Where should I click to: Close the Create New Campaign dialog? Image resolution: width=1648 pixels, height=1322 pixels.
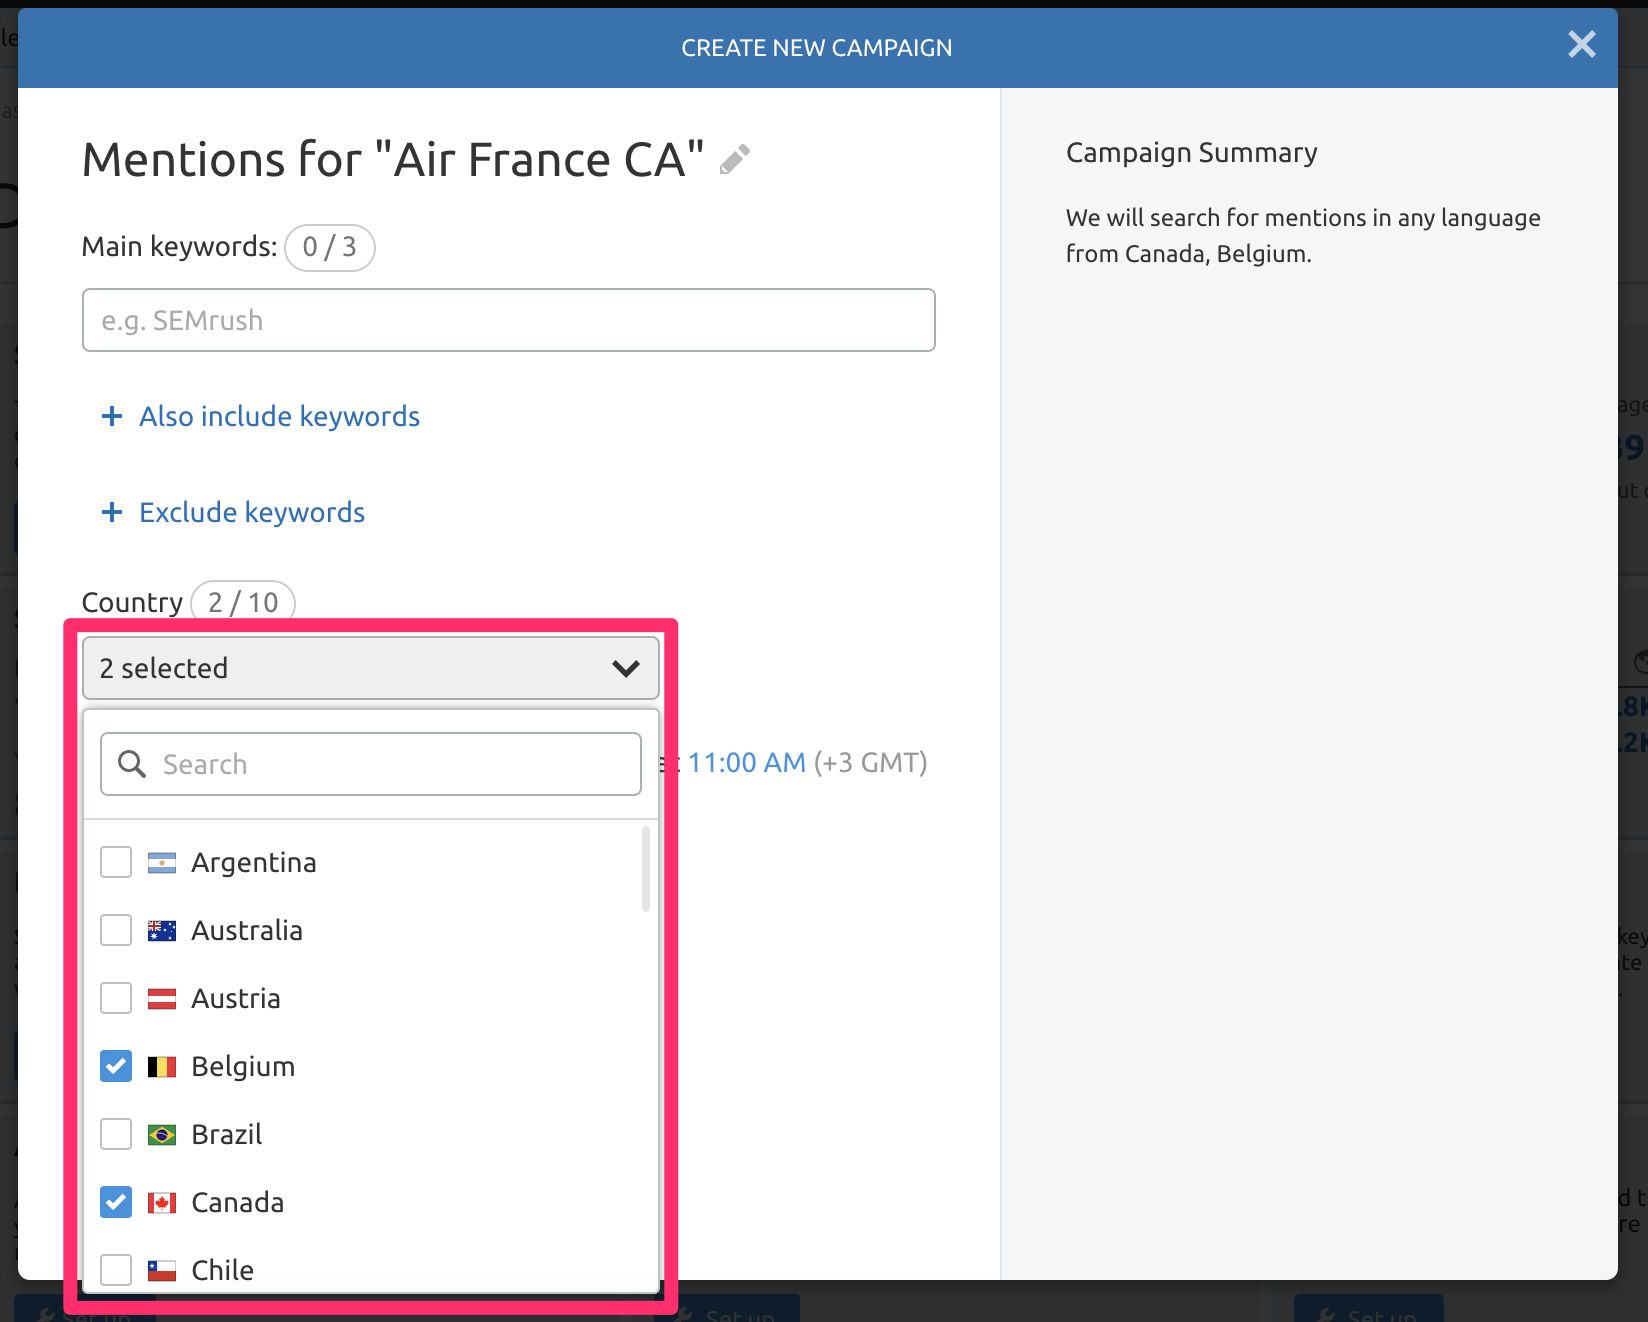(x=1582, y=44)
